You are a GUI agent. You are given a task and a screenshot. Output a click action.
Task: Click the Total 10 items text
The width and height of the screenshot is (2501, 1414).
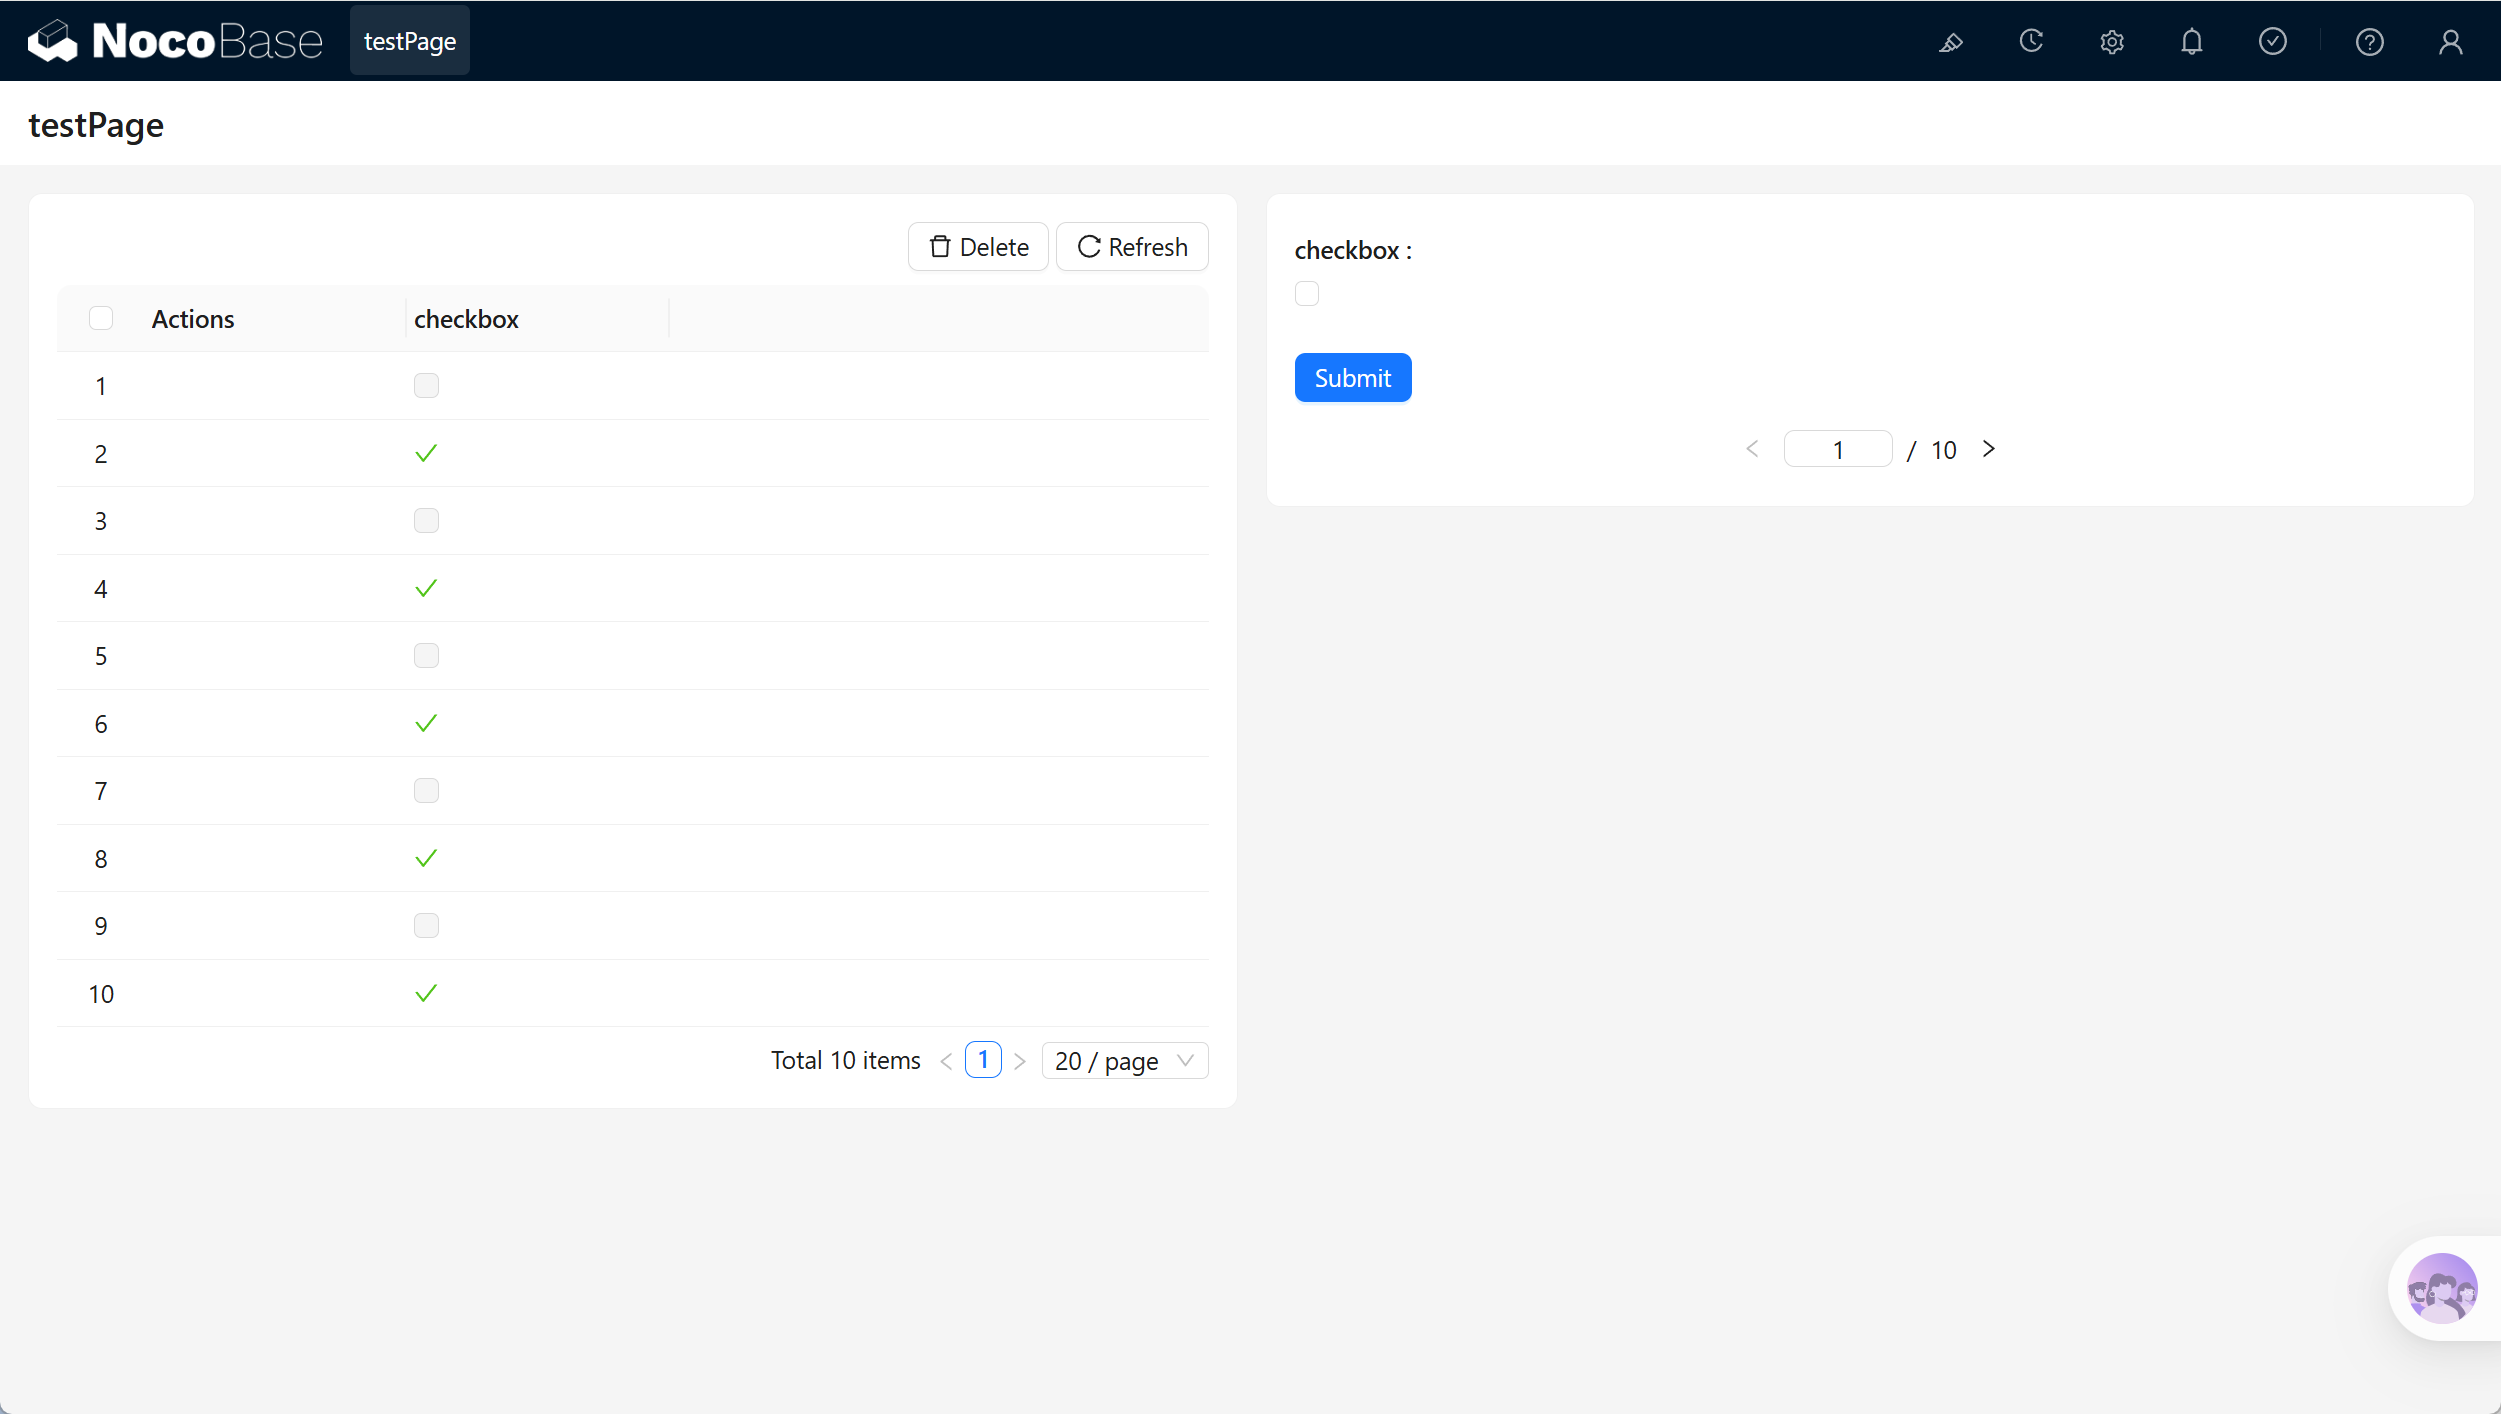[x=846, y=1060]
